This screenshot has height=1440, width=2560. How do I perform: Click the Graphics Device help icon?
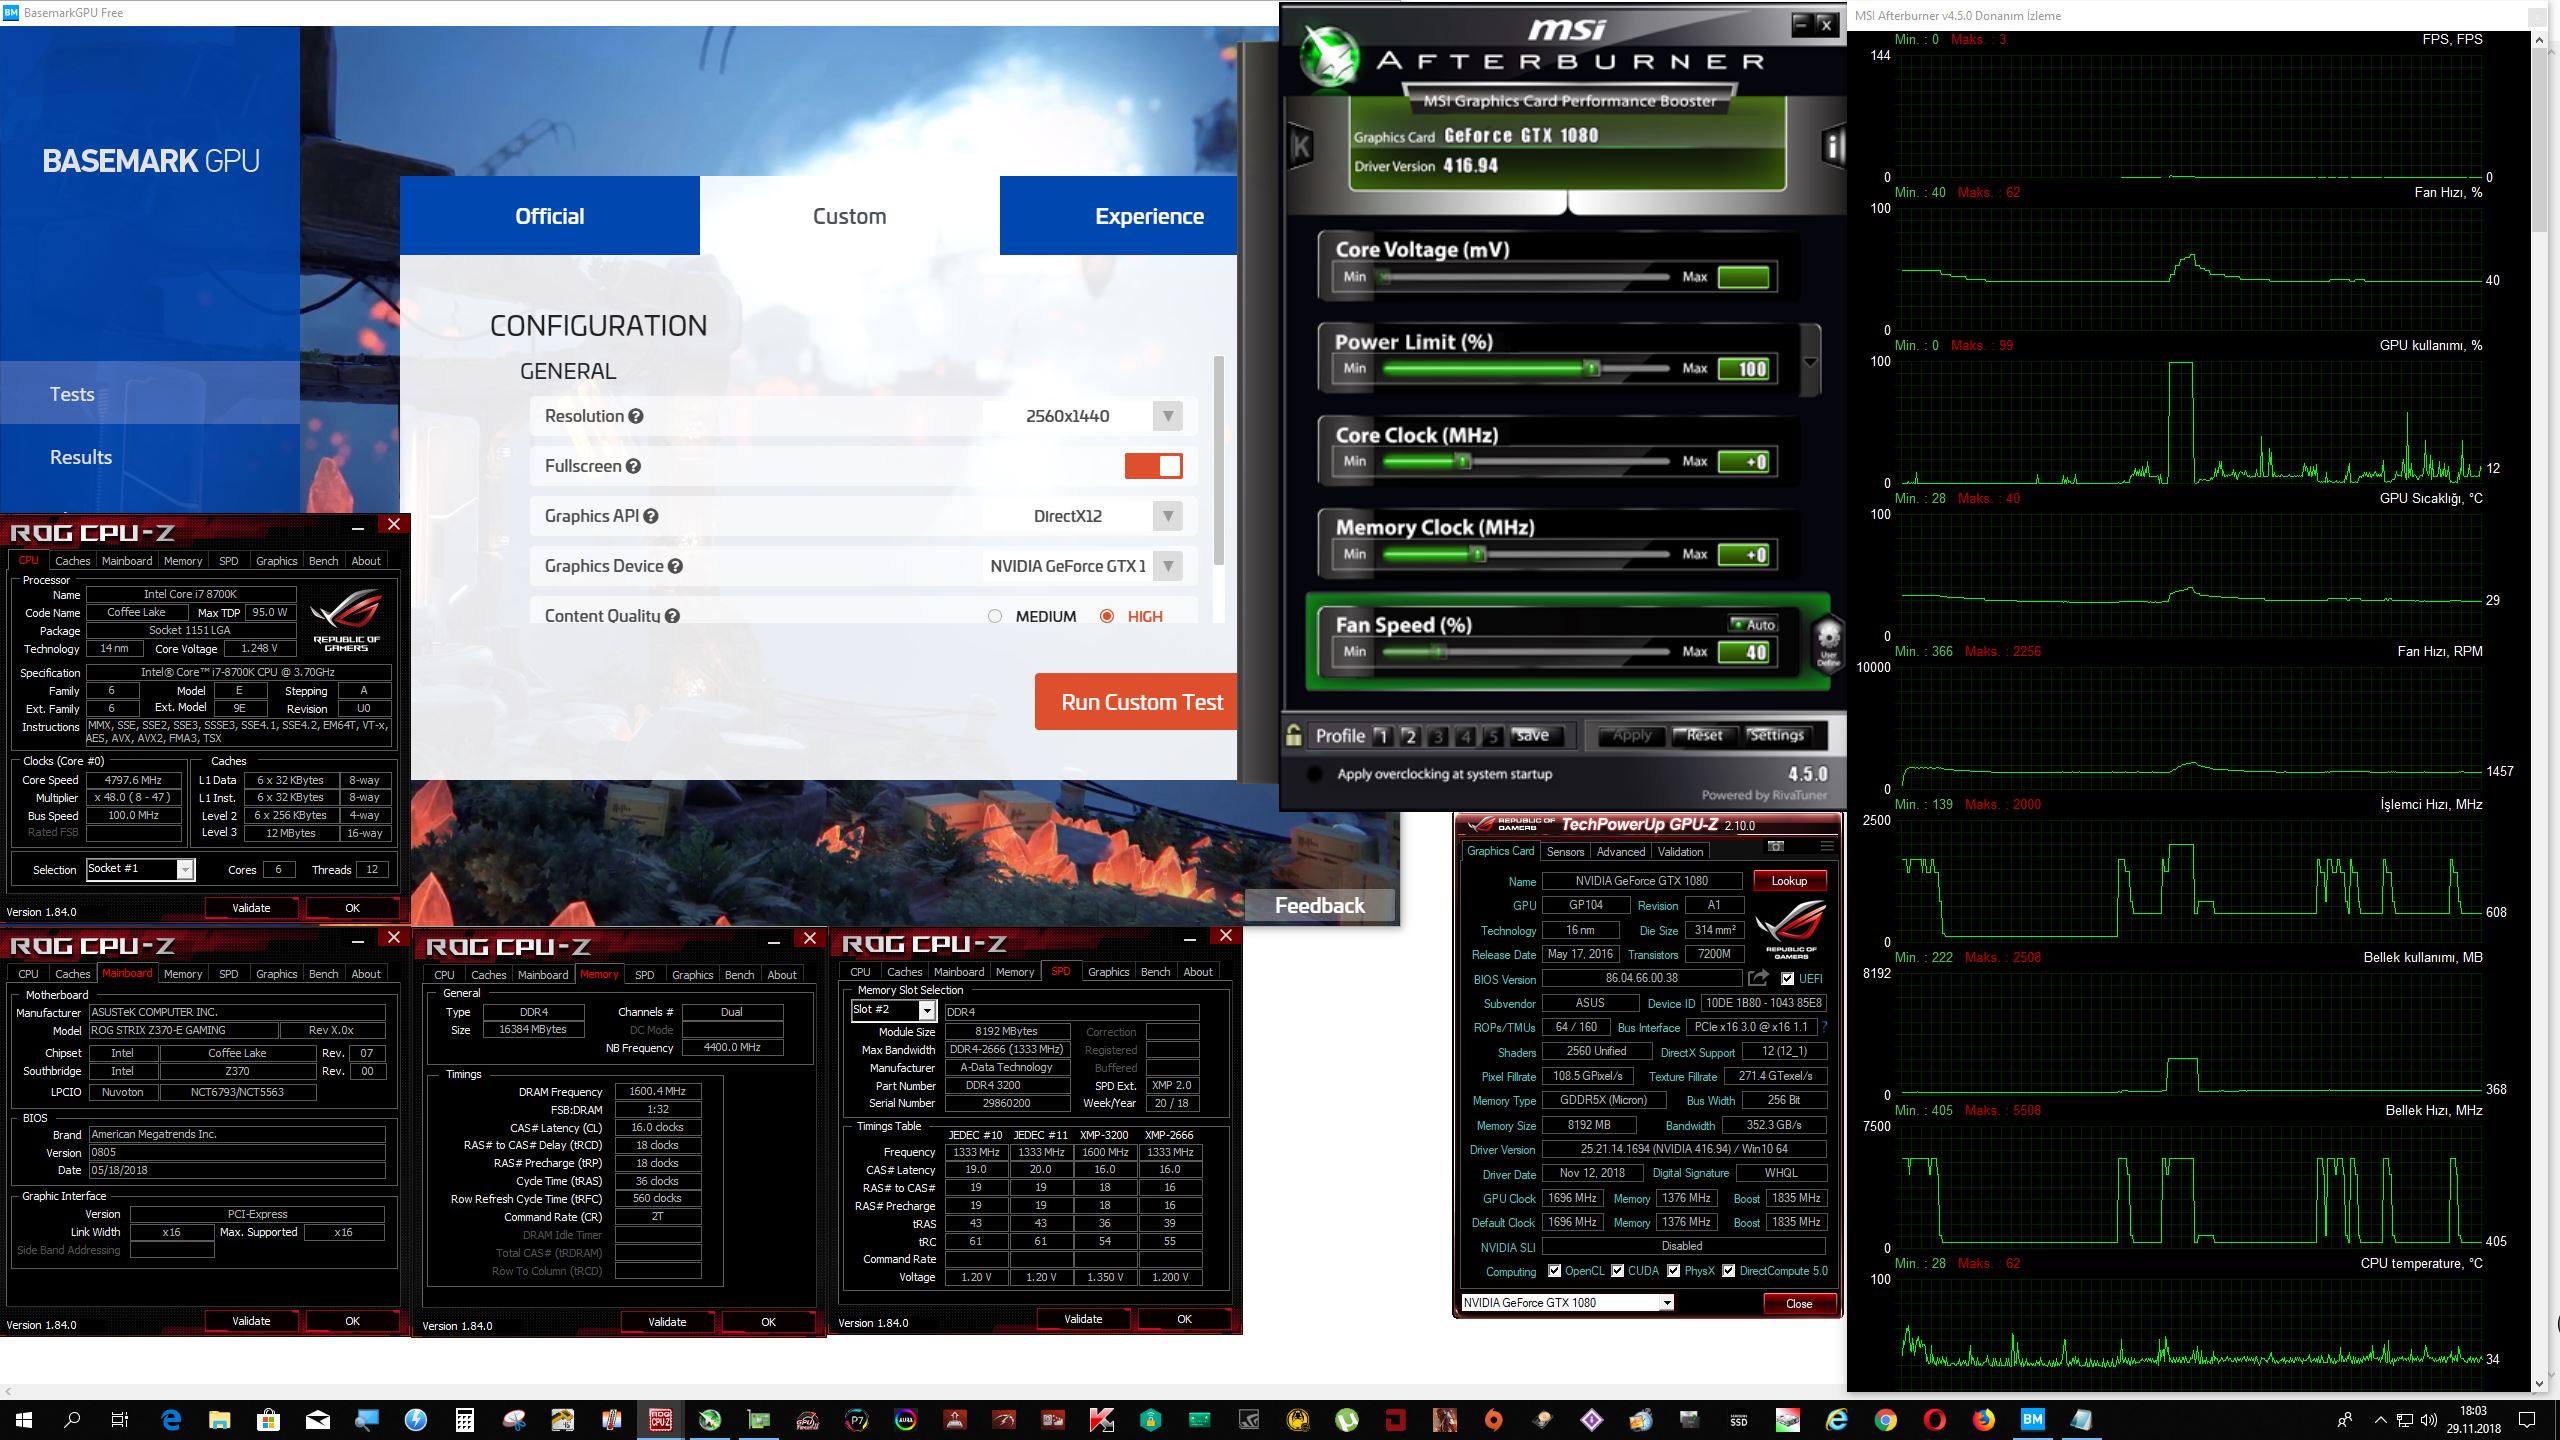point(675,566)
